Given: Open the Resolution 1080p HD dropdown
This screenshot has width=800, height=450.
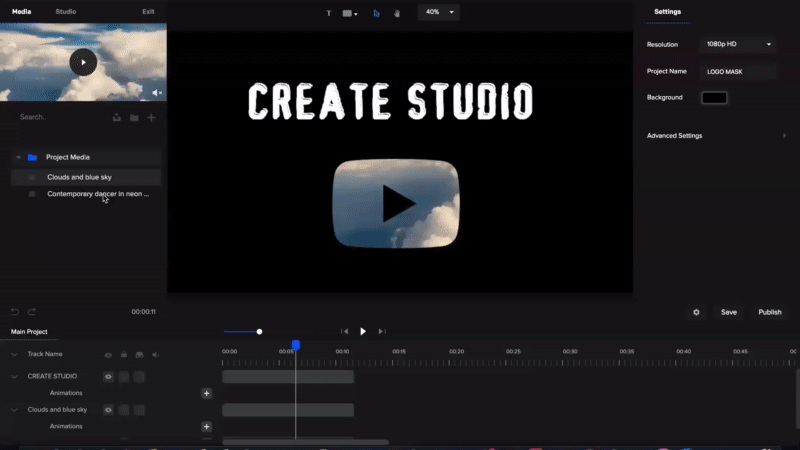Looking at the screenshot, I should (x=738, y=44).
